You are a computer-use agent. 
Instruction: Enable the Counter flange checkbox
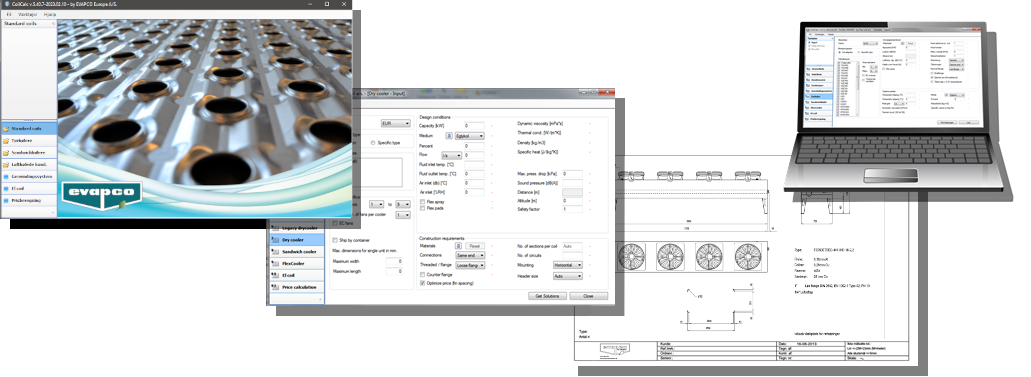pos(422,274)
